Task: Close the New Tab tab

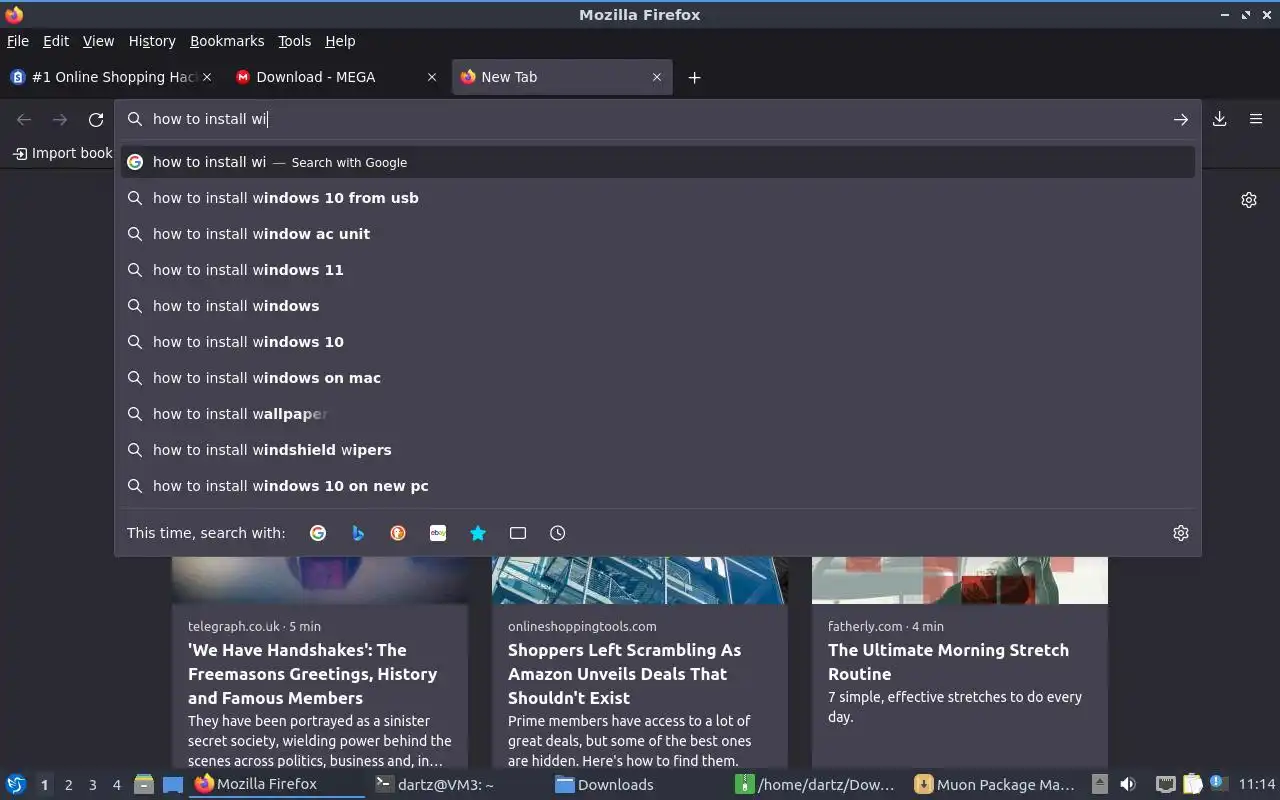Action: [x=657, y=77]
